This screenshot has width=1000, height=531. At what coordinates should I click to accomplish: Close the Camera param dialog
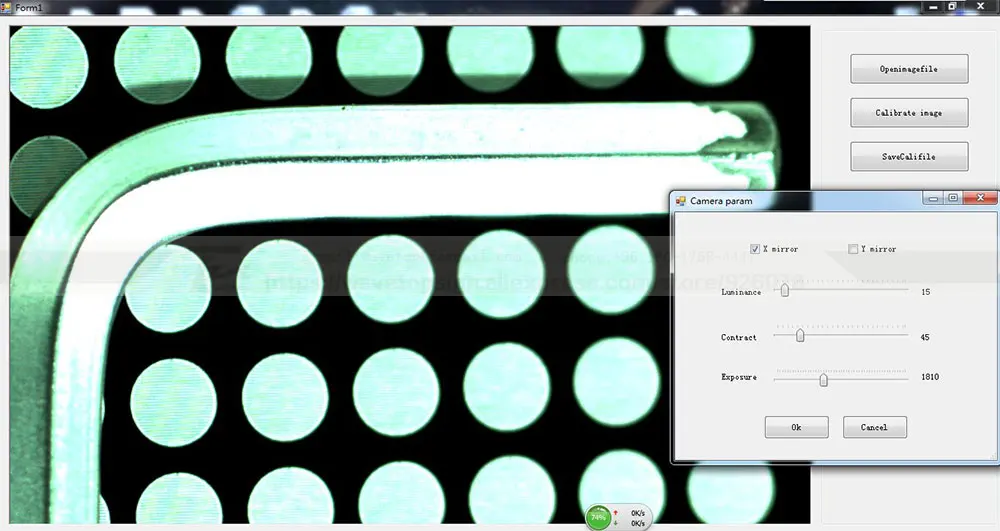coord(980,198)
